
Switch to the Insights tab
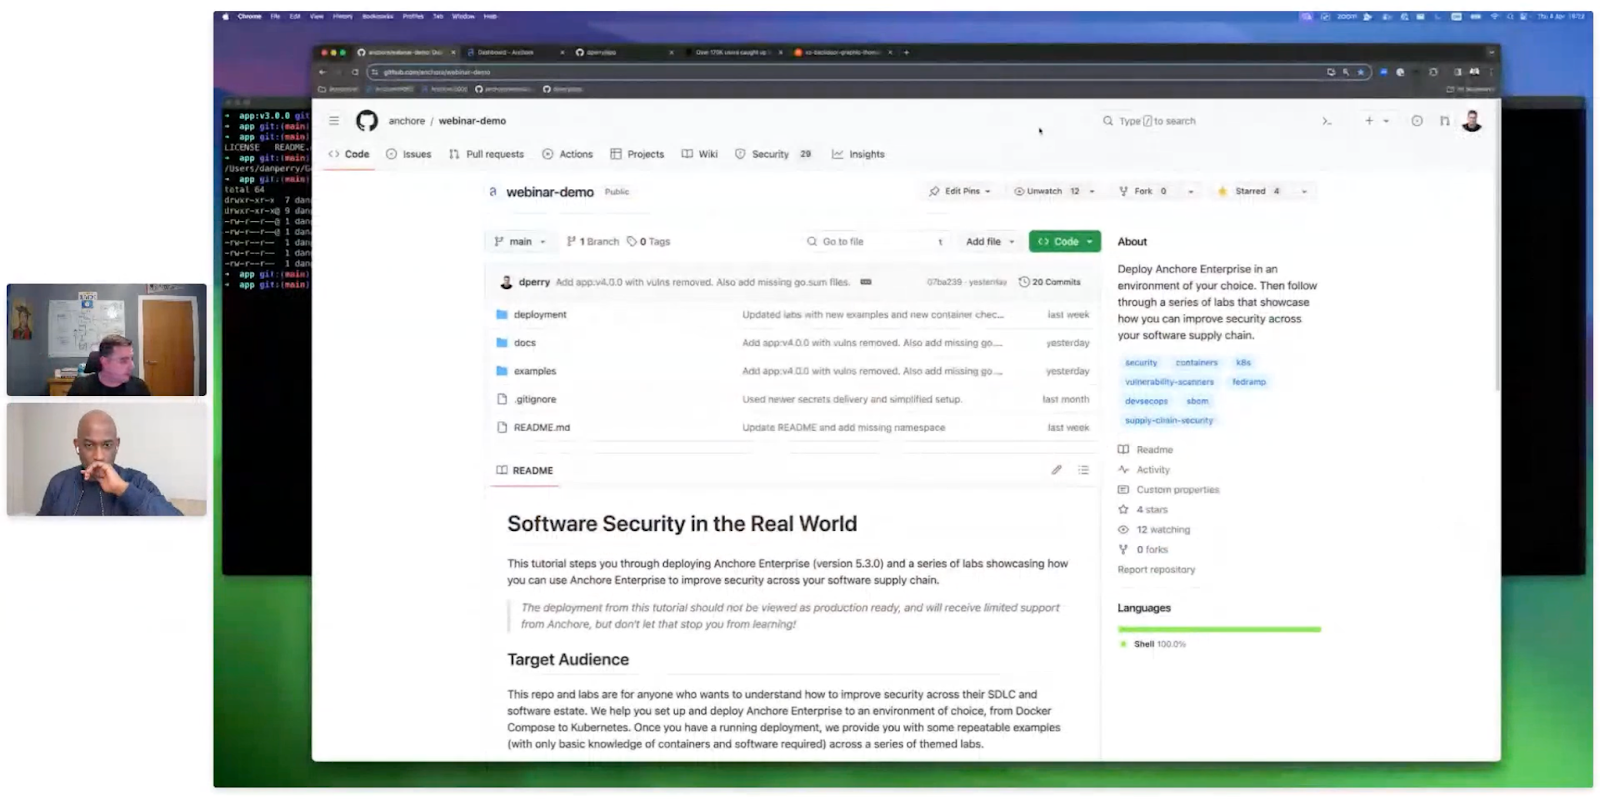(x=858, y=154)
